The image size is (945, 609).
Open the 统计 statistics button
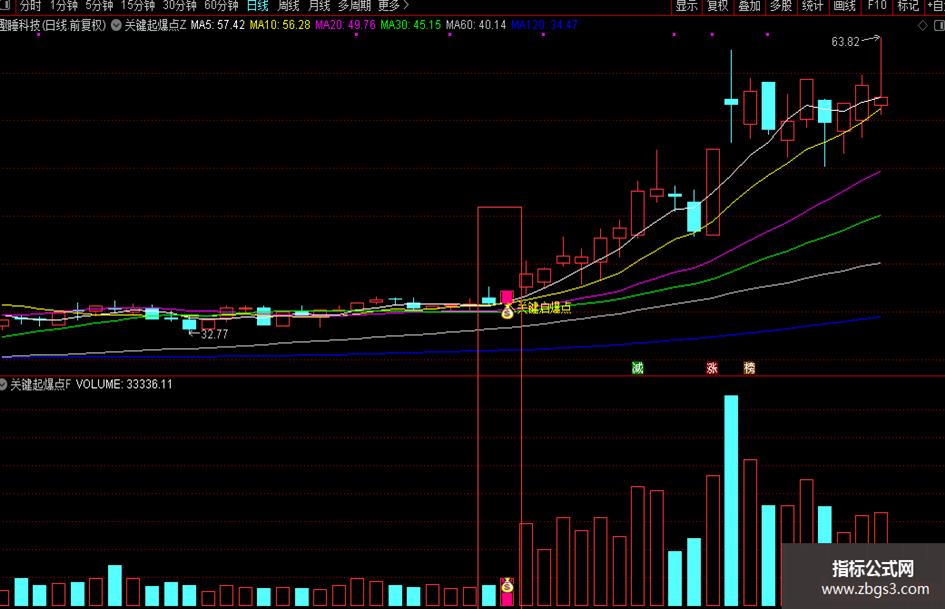point(812,6)
